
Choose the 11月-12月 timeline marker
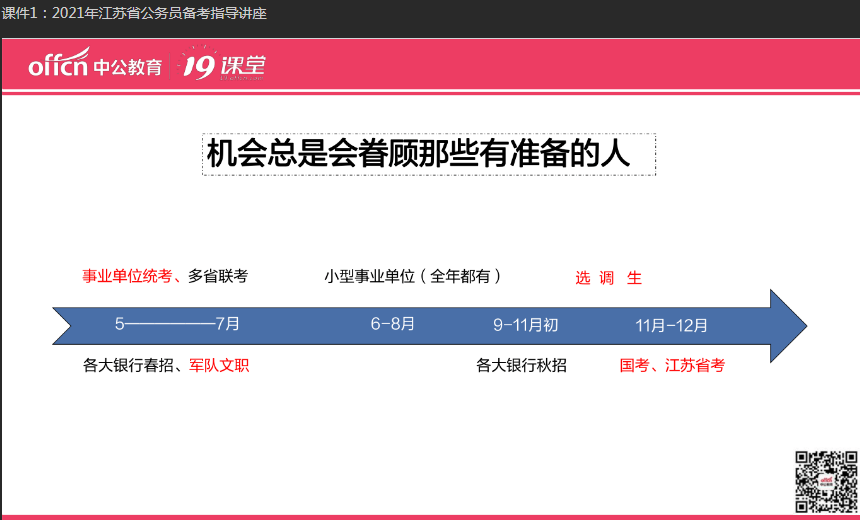[671, 325]
